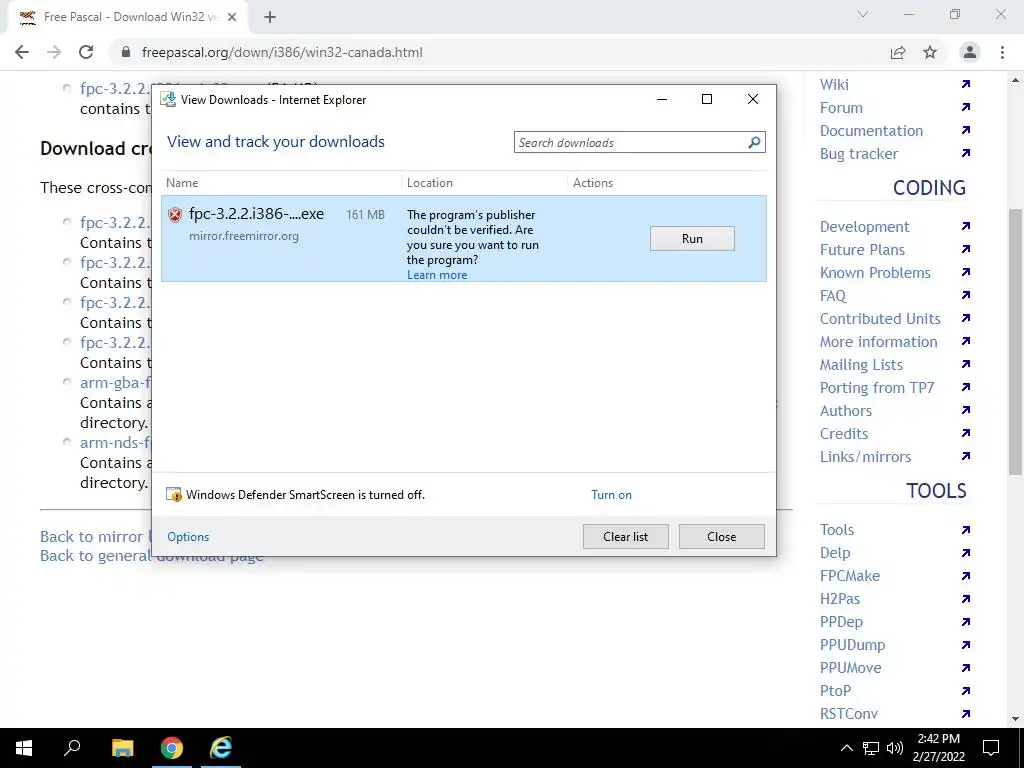Click the red shield warning icon
This screenshot has height=768, width=1024.
(x=174, y=215)
